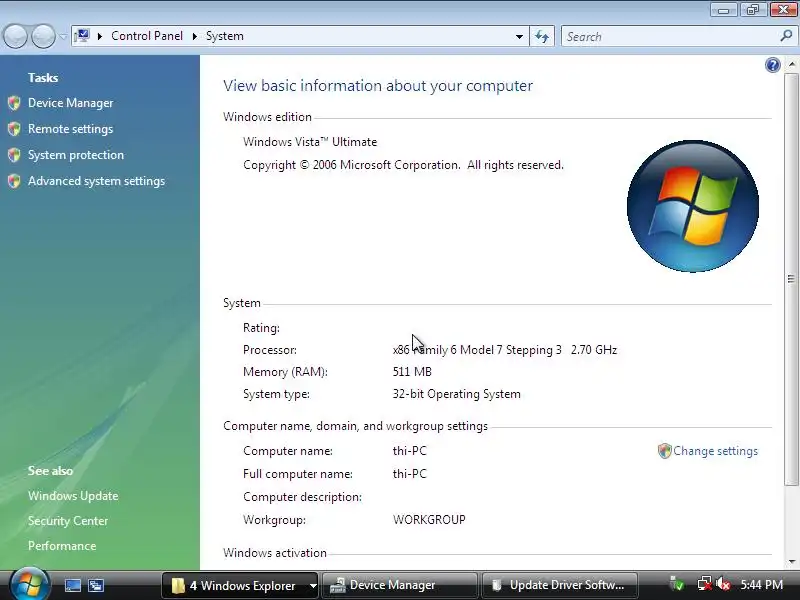The height and width of the screenshot is (600, 800).
Task: Click 'WORKGROUP' value text
Action: tap(429, 520)
